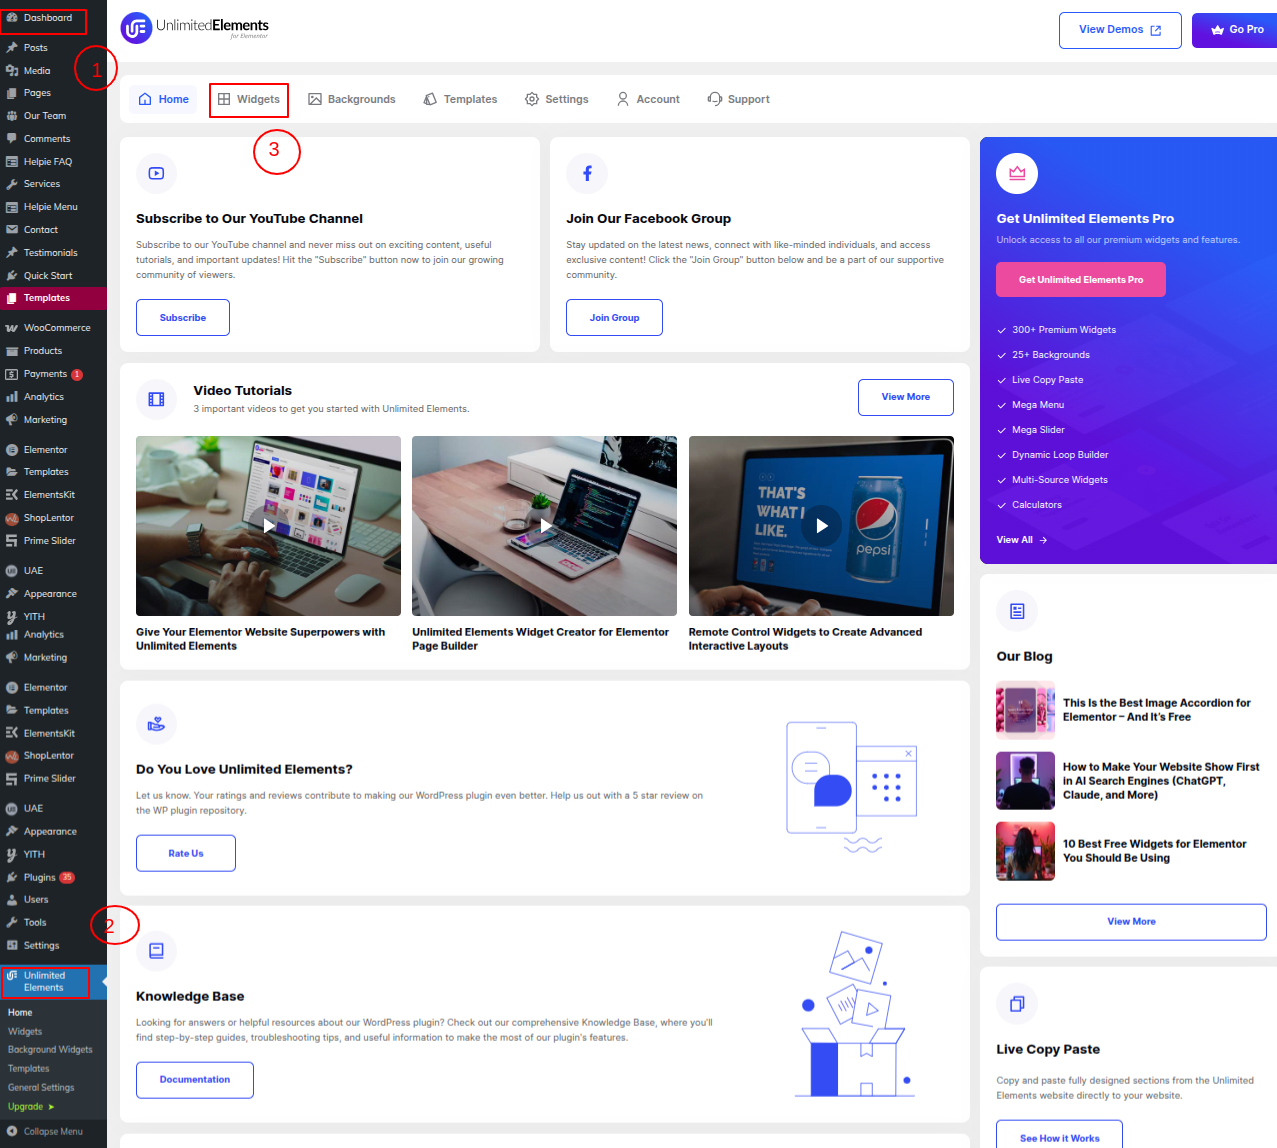The height and width of the screenshot is (1148, 1277).
Task: Click View More in Video Tutorials section
Action: click(x=906, y=397)
